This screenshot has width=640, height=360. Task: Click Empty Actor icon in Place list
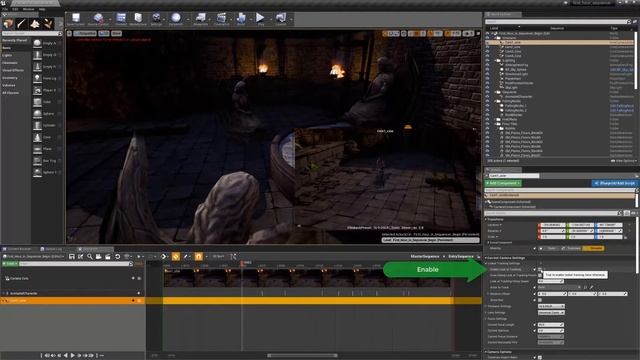[37, 43]
